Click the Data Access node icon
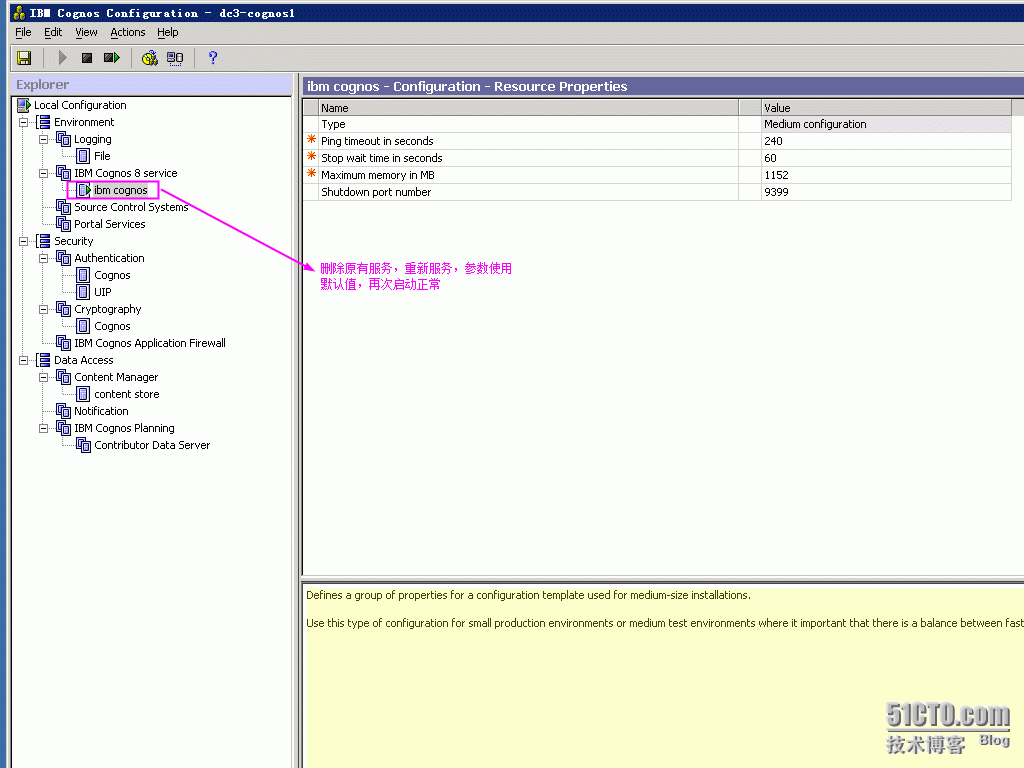 coord(43,360)
